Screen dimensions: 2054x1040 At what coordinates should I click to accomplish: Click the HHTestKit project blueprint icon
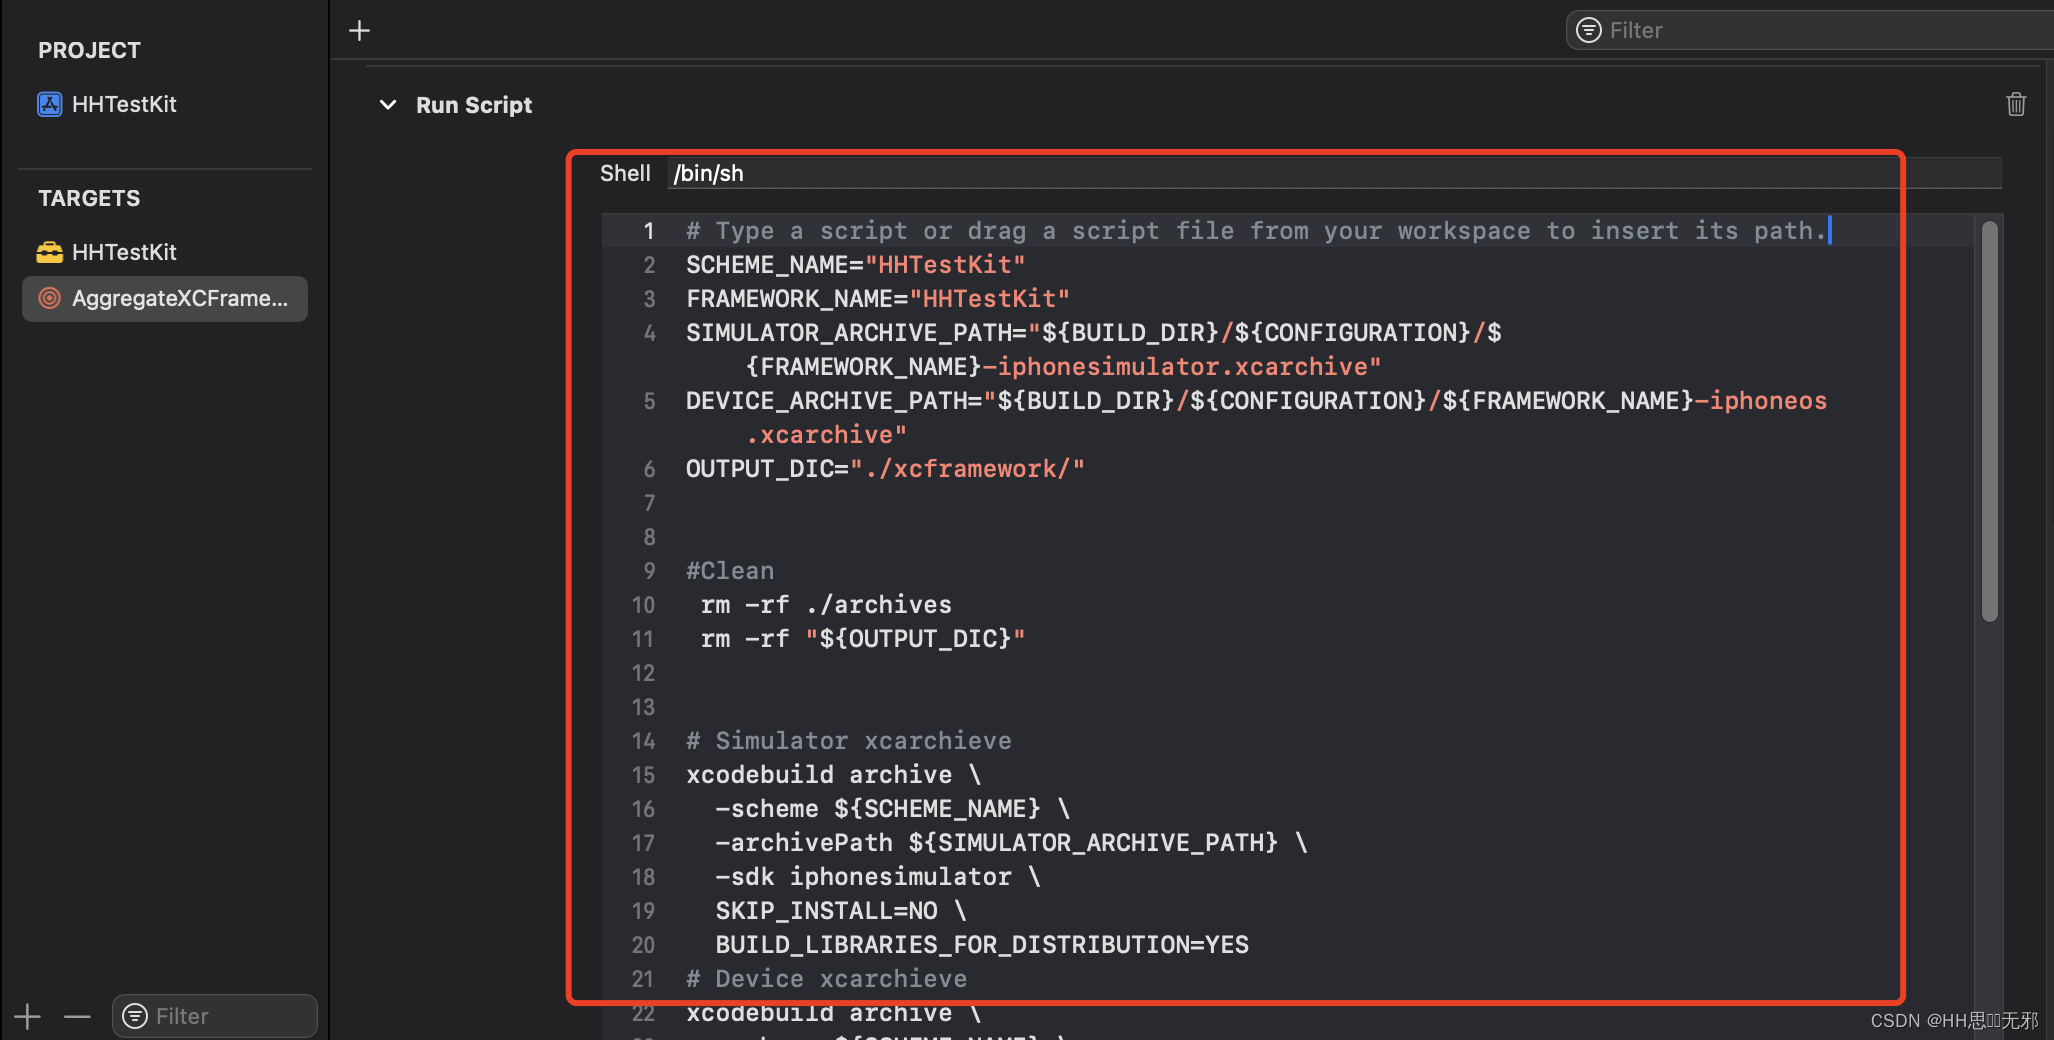[x=50, y=104]
